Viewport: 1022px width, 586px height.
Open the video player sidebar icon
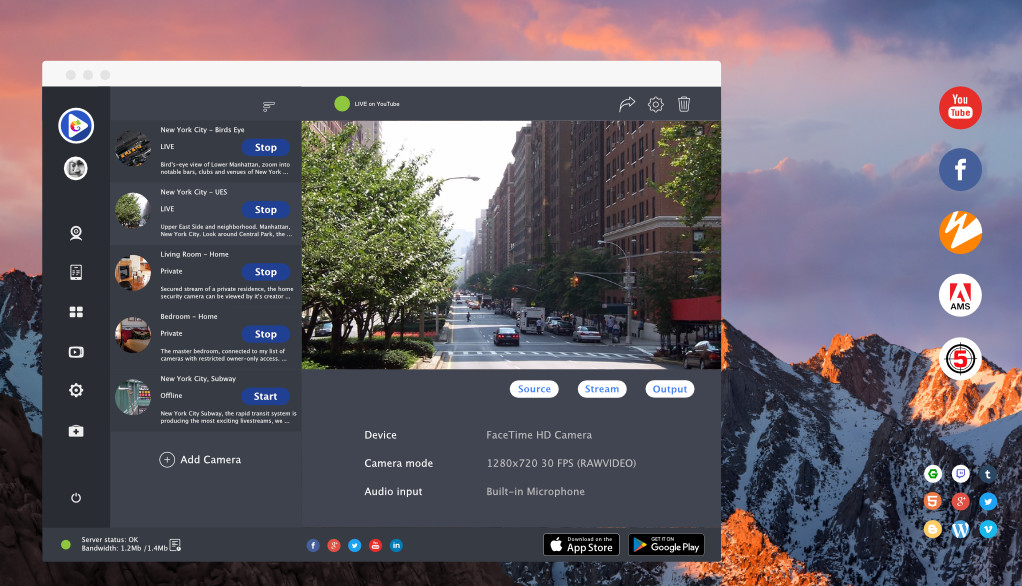(76, 352)
